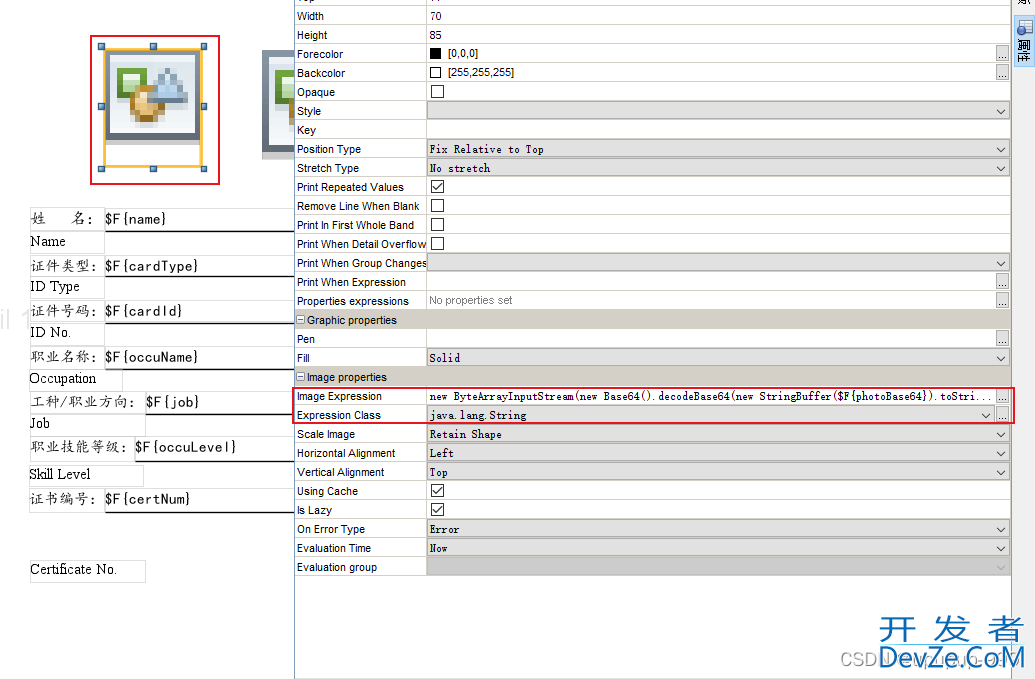Open the Pen editor ellipsis button
The width and height of the screenshot is (1035, 679).
(1002, 339)
